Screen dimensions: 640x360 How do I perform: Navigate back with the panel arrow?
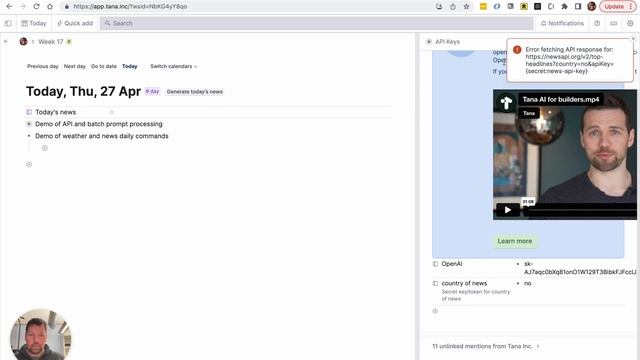point(6,42)
